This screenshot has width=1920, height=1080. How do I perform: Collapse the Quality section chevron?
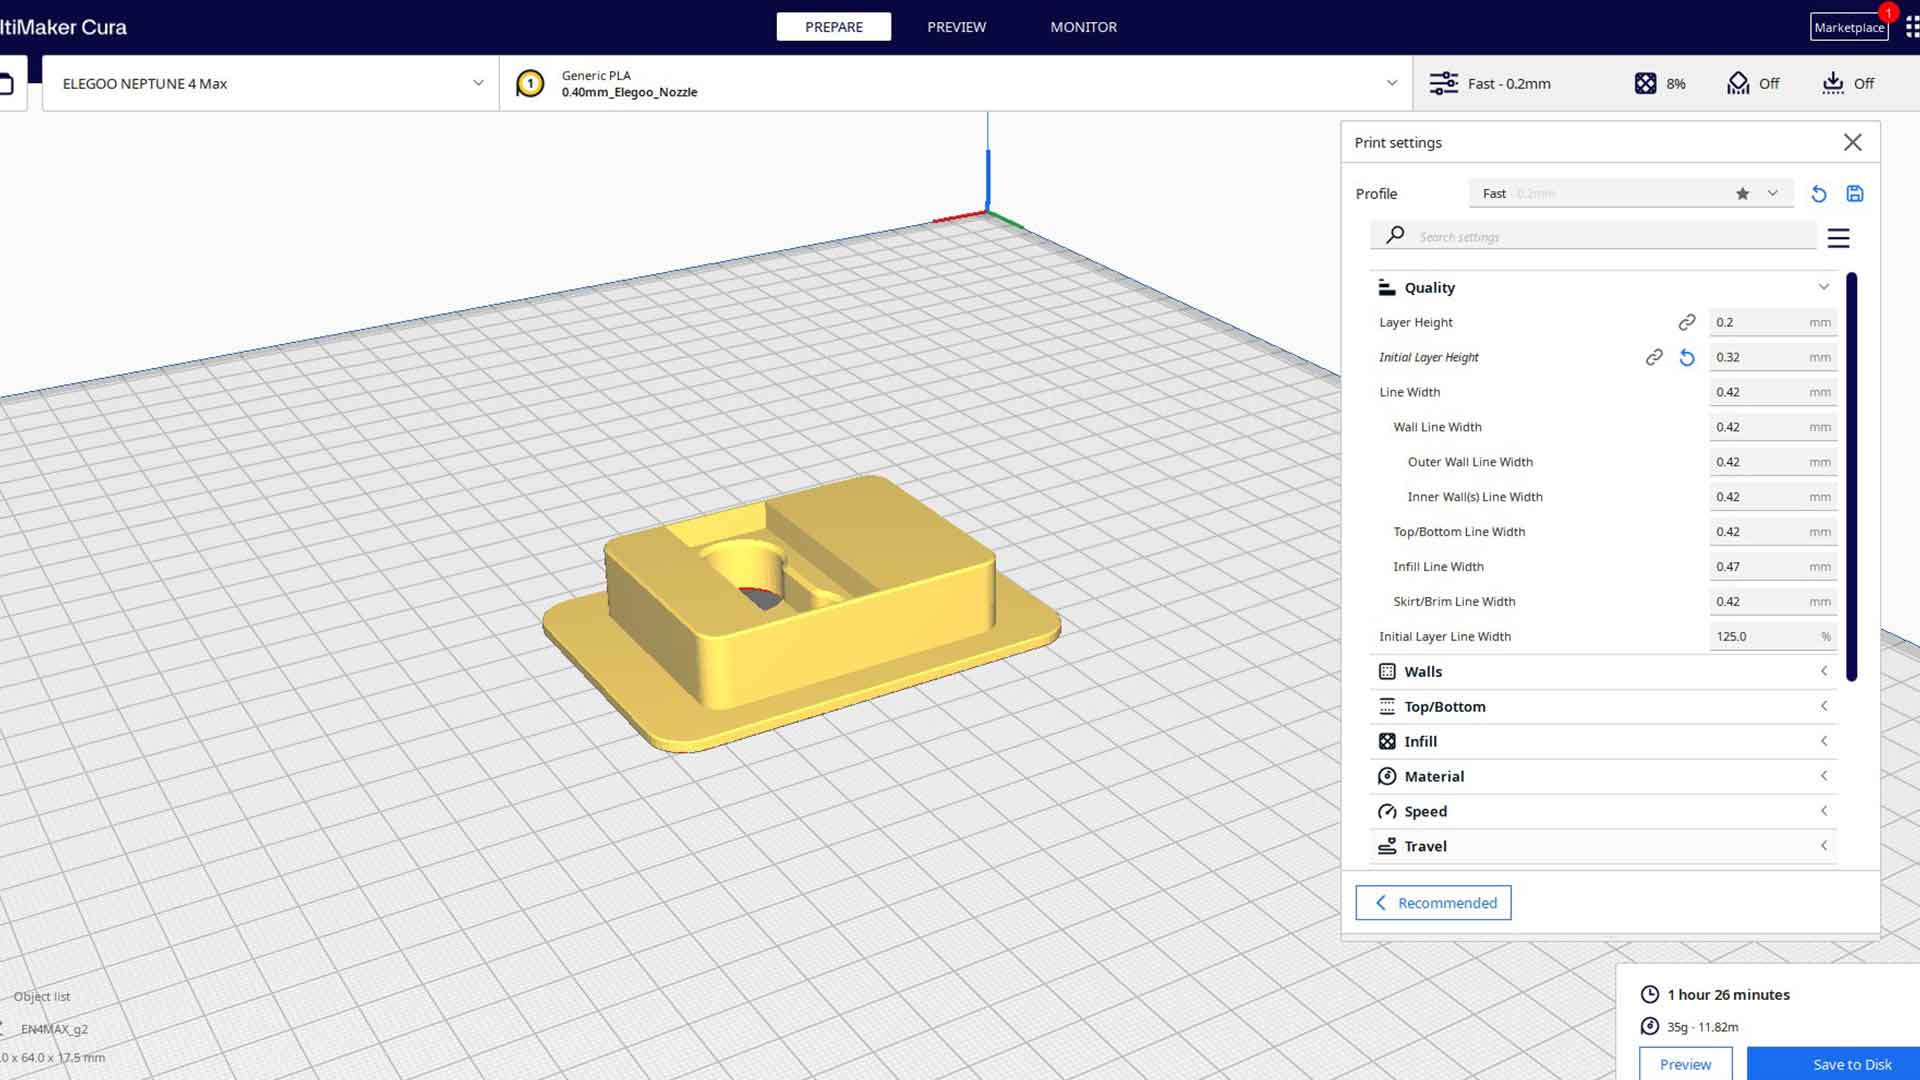(1824, 288)
